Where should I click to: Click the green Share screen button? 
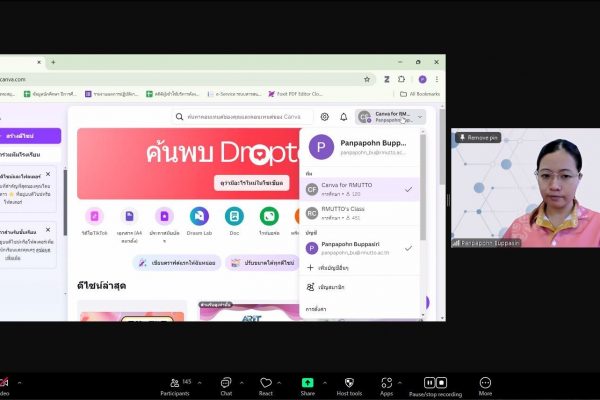308,387
